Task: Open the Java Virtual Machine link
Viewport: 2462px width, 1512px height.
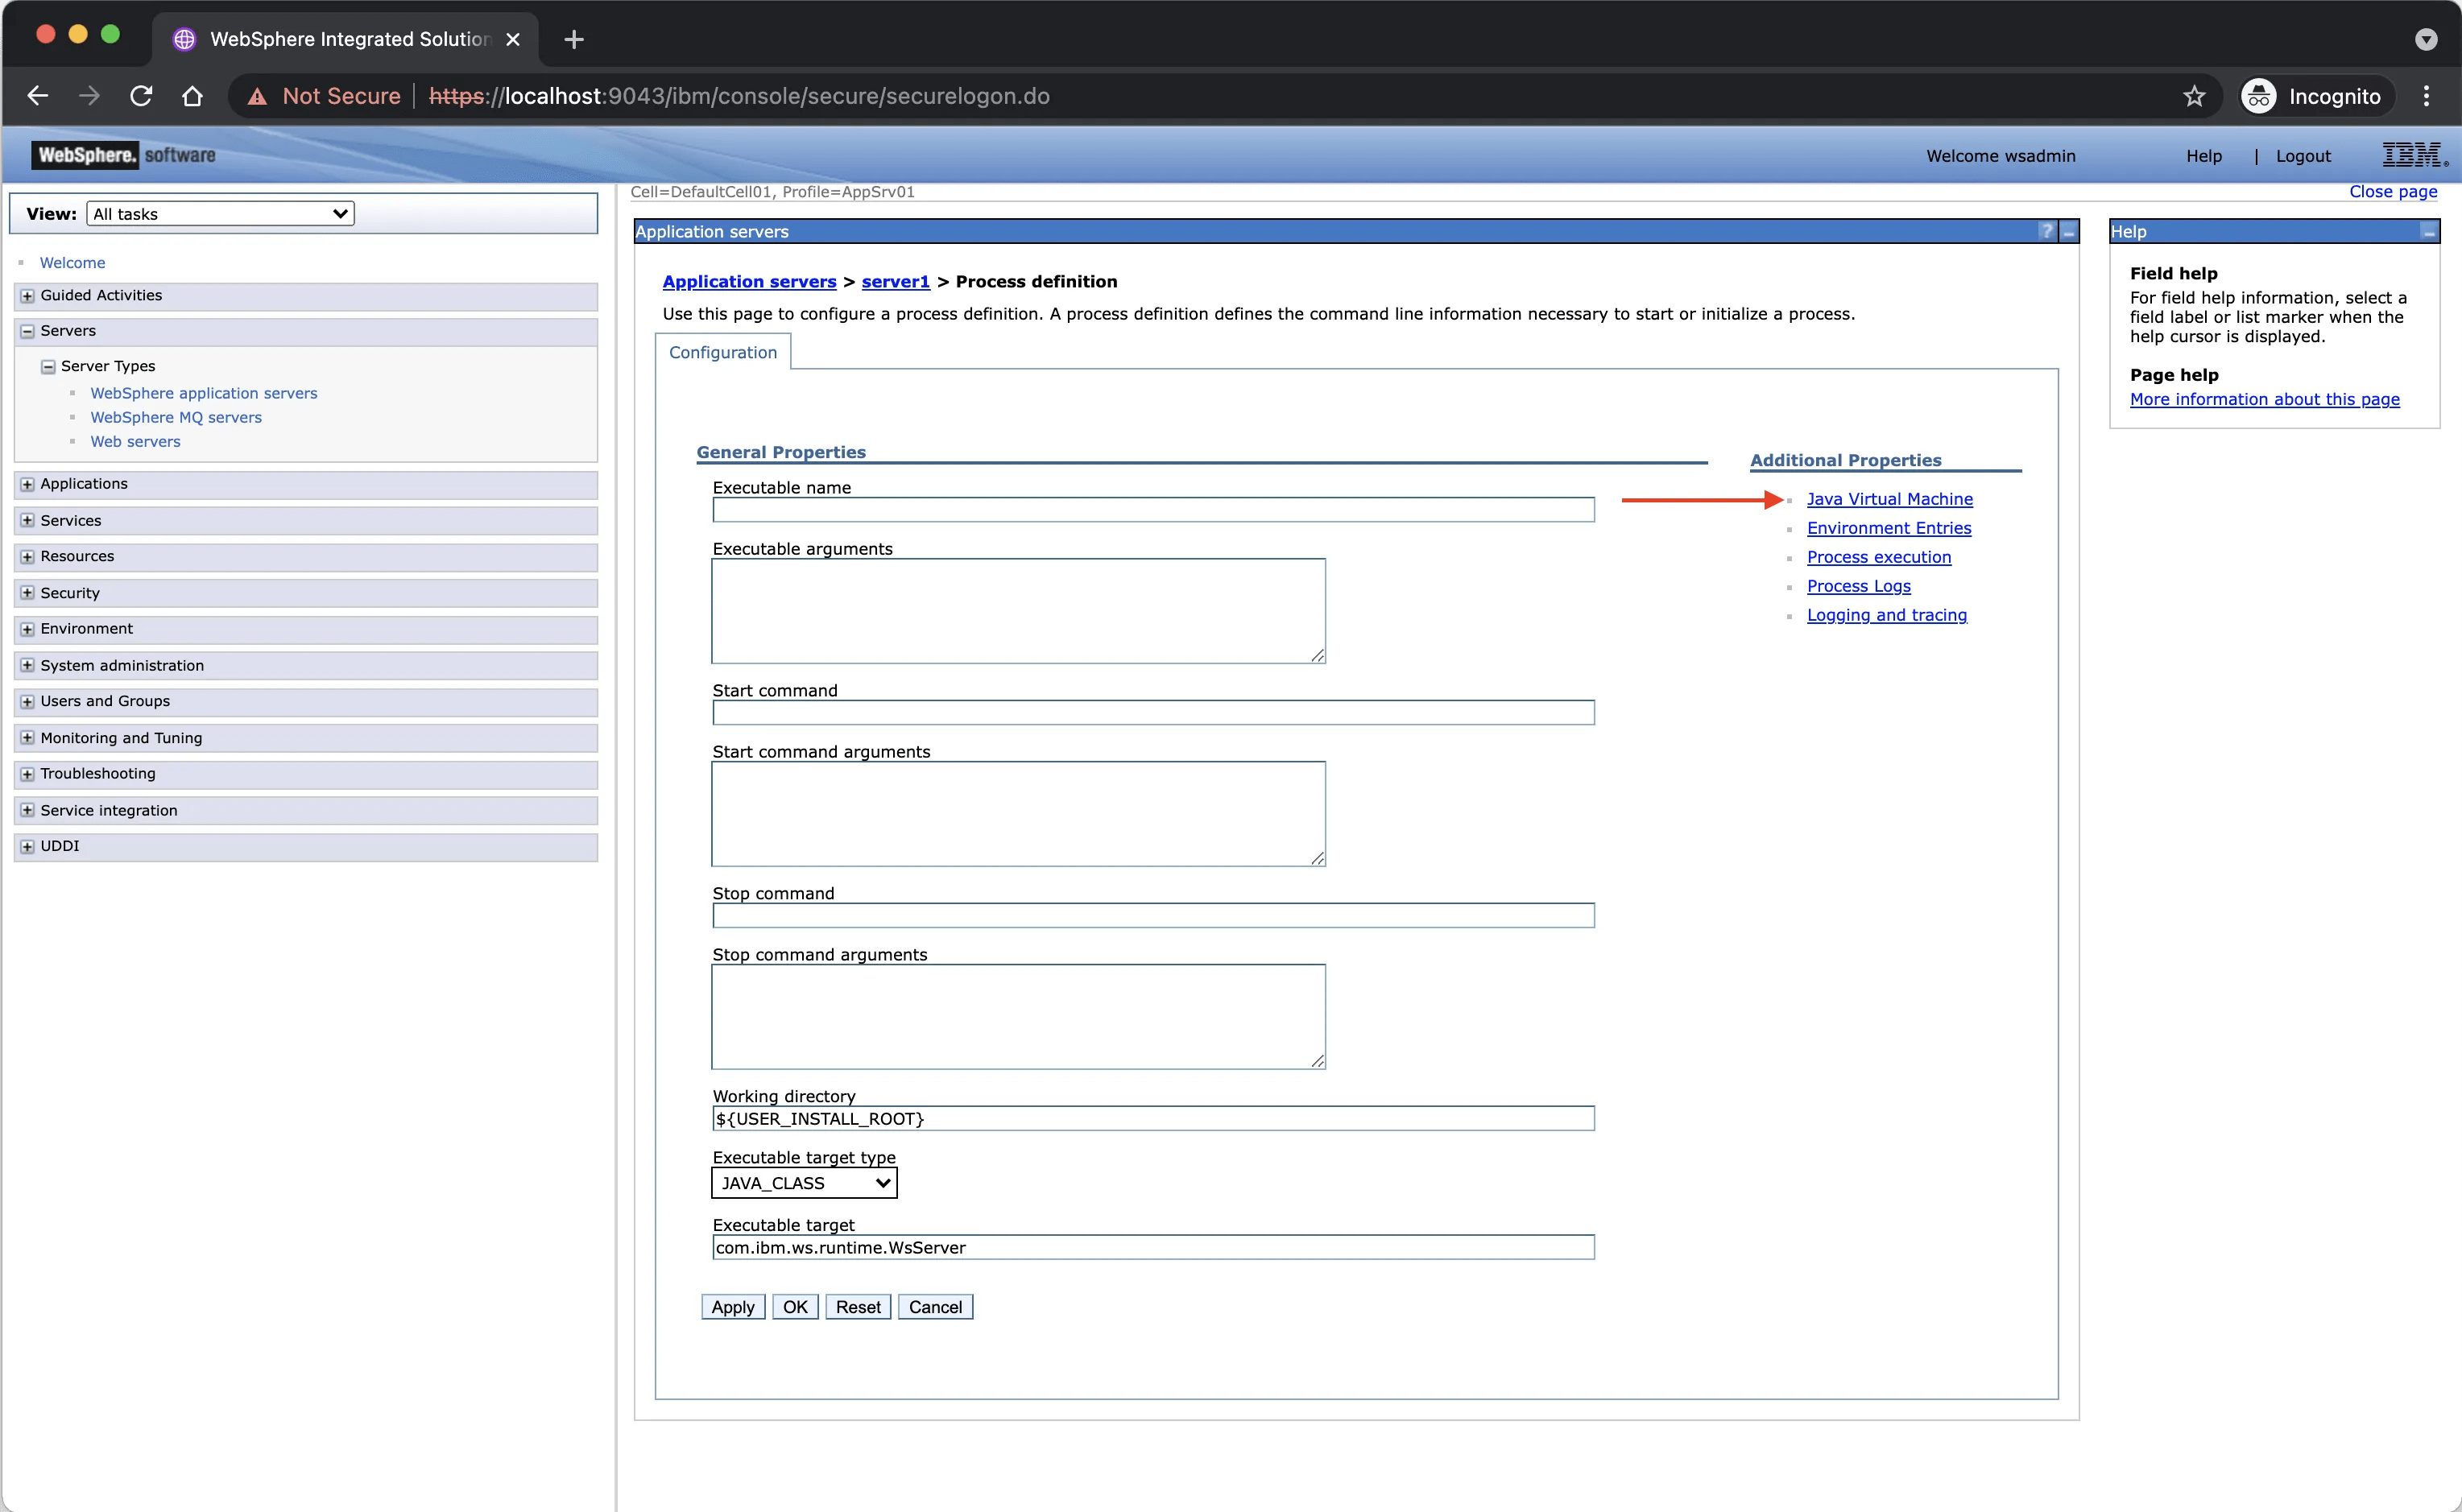Action: click(x=1889, y=499)
